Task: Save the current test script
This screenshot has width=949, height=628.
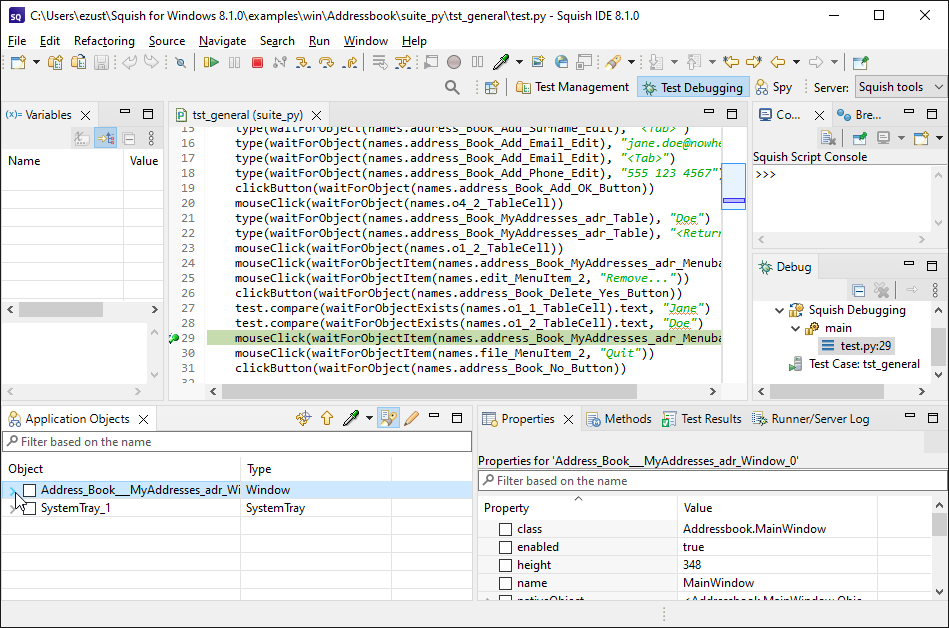Action: coord(100,60)
